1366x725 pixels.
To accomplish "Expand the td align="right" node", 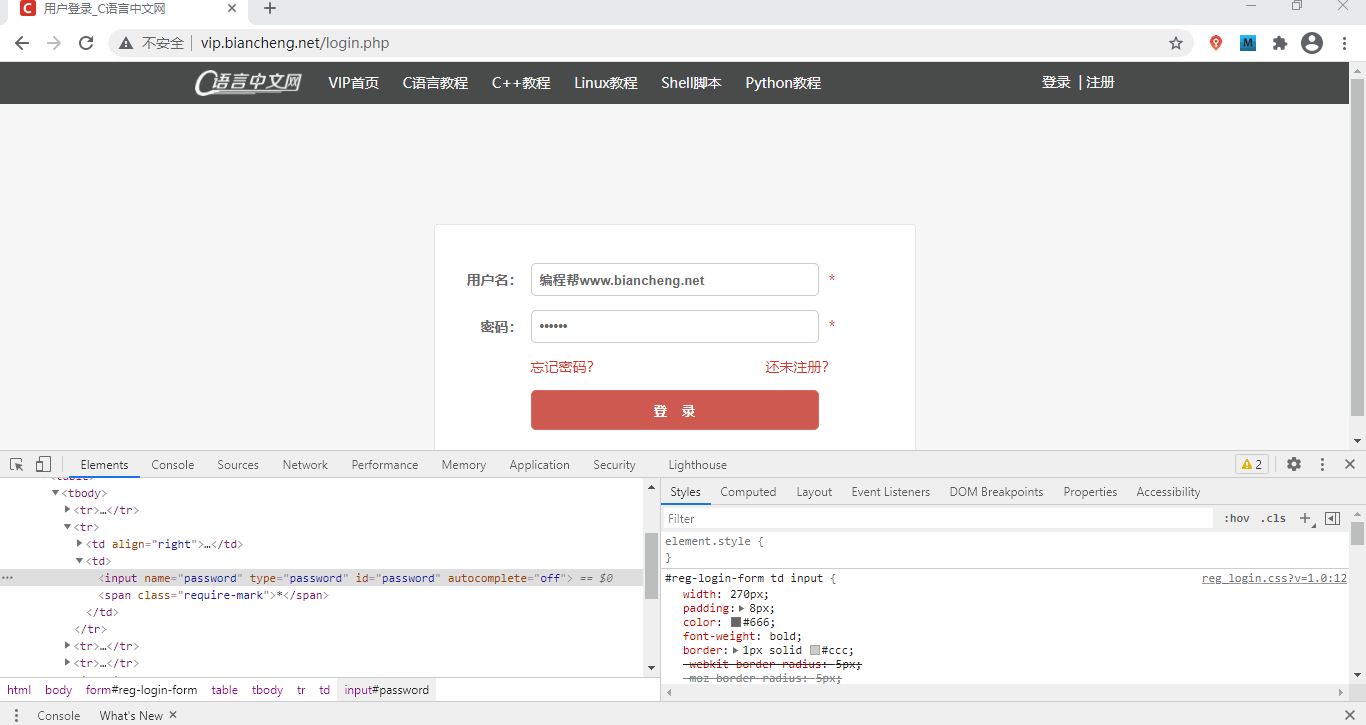I will (x=80, y=544).
